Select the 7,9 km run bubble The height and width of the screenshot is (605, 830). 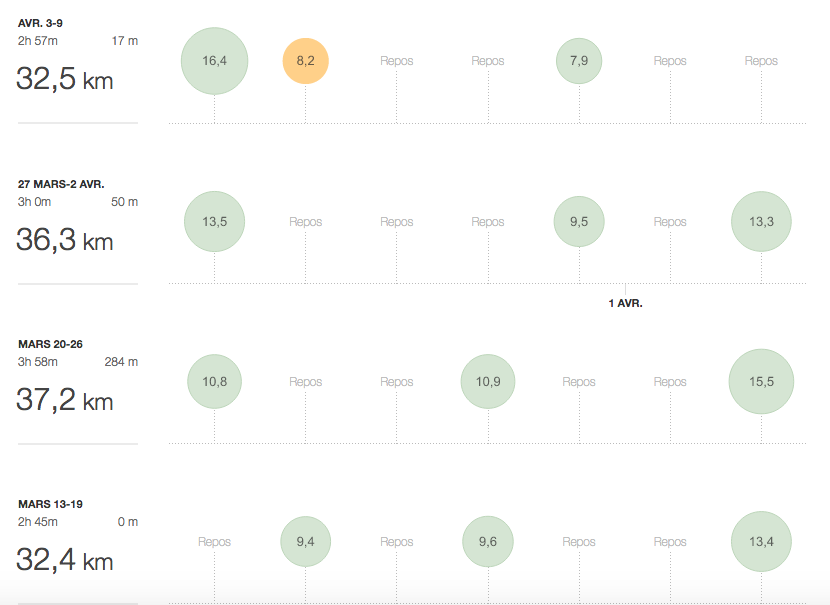click(579, 61)
